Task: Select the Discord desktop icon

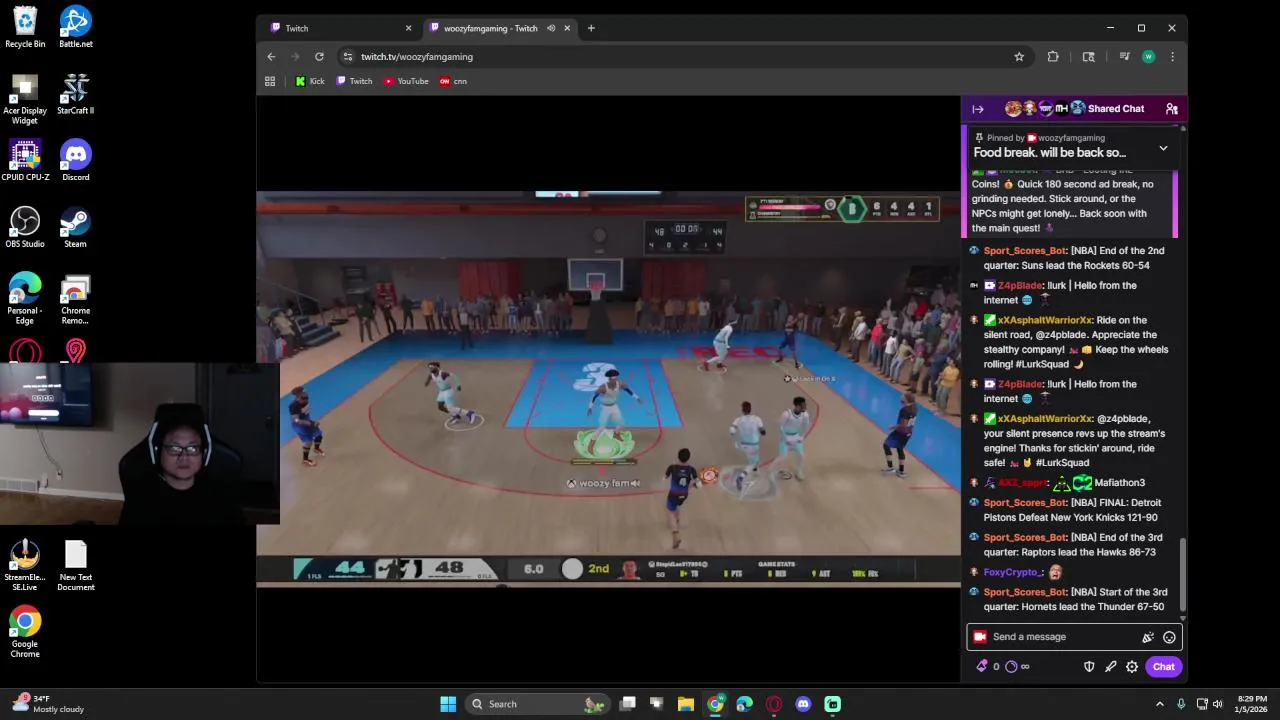Action: tap(76, 160)
